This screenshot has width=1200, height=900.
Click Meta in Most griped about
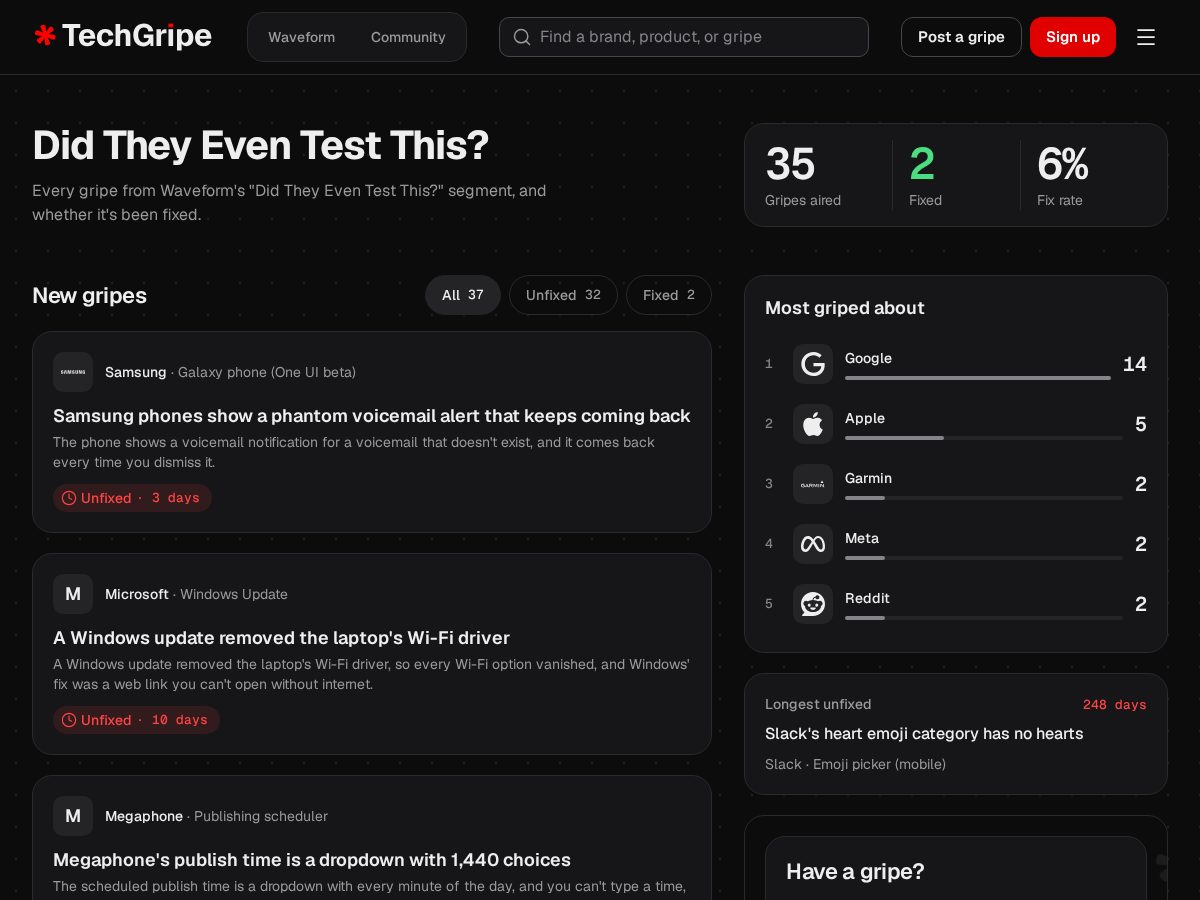pos(956,544)
